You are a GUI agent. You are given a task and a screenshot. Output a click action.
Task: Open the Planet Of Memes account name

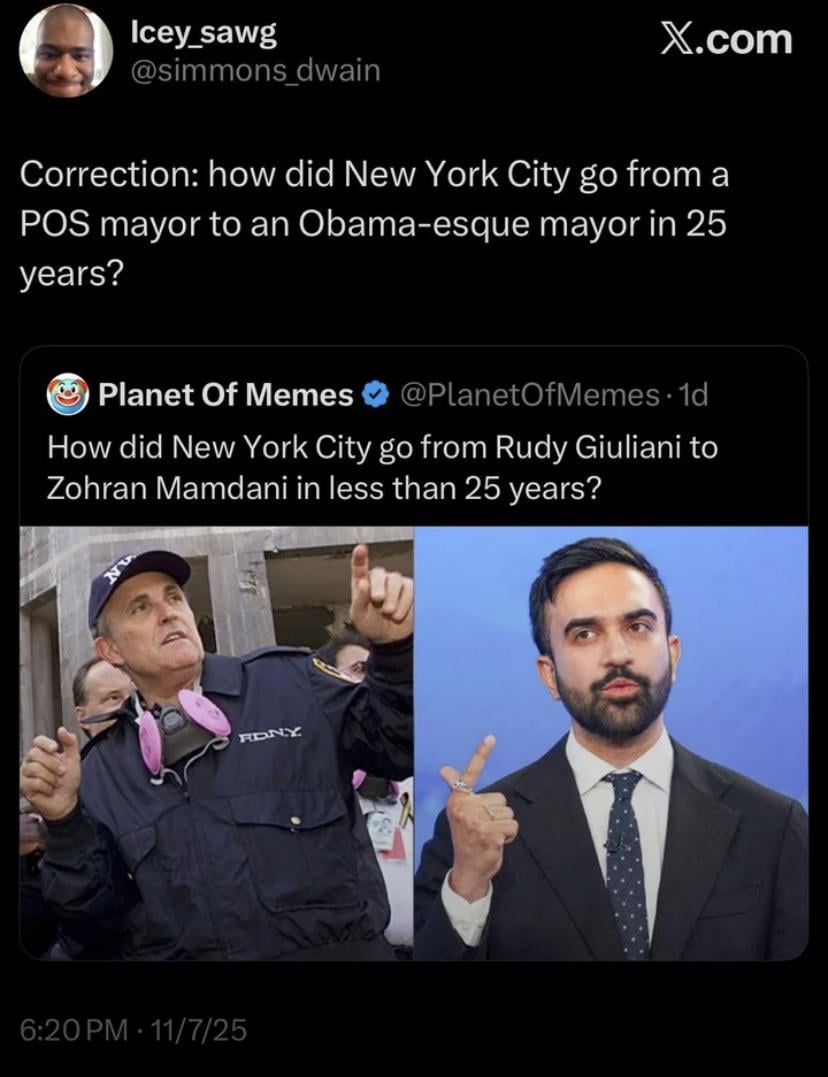click(x=225, y=396)
